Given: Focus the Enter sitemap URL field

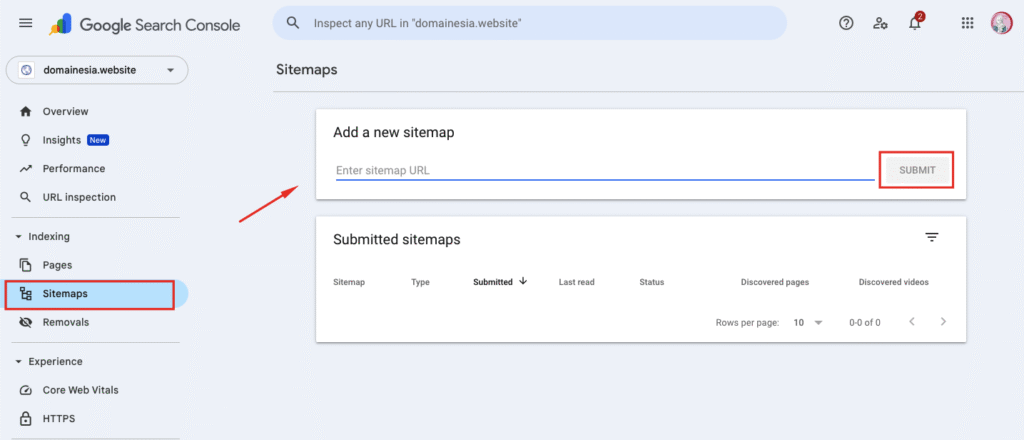Looking at the screenshot, I should pyautogui.click(x=605, y=170).
